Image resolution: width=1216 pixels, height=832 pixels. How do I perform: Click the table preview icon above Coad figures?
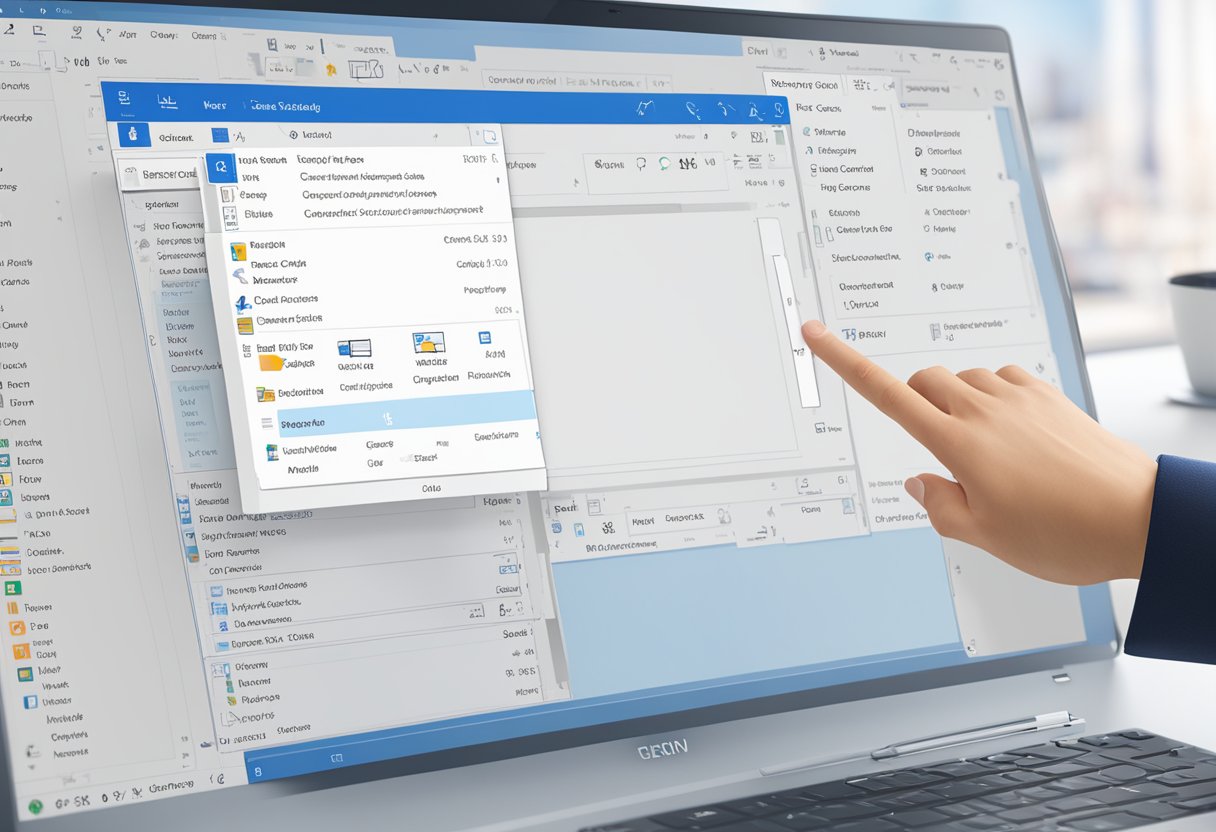[357, 348]
